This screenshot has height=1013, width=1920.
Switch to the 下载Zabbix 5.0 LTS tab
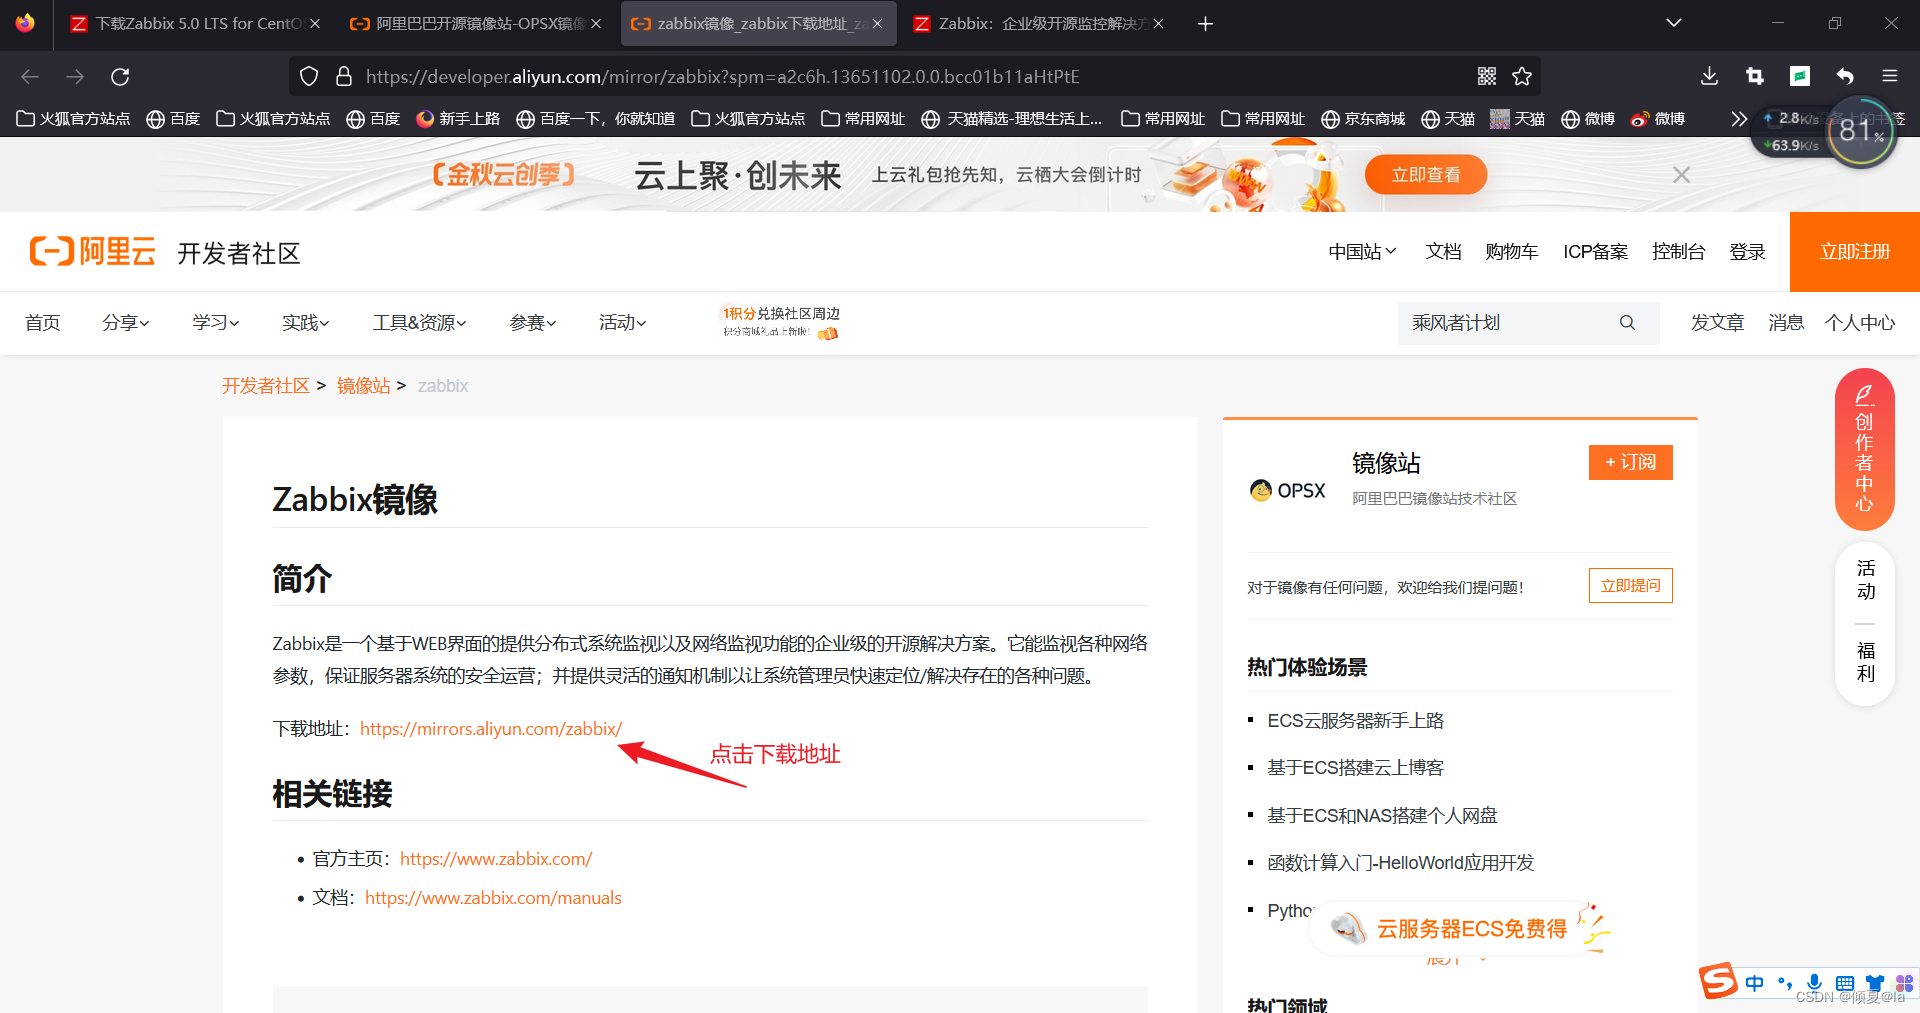[194, 24]
